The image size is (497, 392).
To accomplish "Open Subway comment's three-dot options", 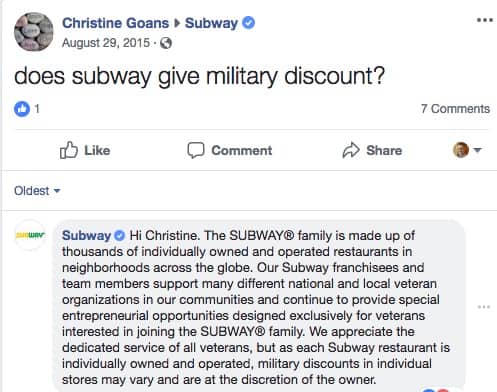I will coord(484,307).
